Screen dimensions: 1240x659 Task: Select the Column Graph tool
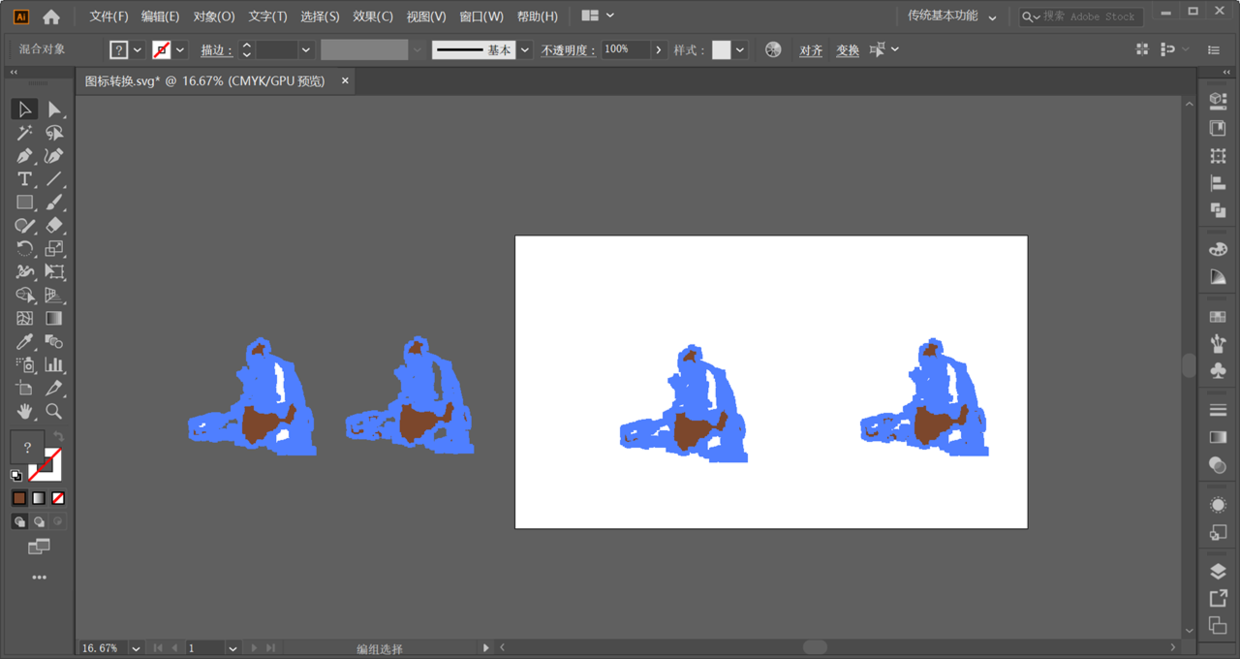(x=54, y=365)
